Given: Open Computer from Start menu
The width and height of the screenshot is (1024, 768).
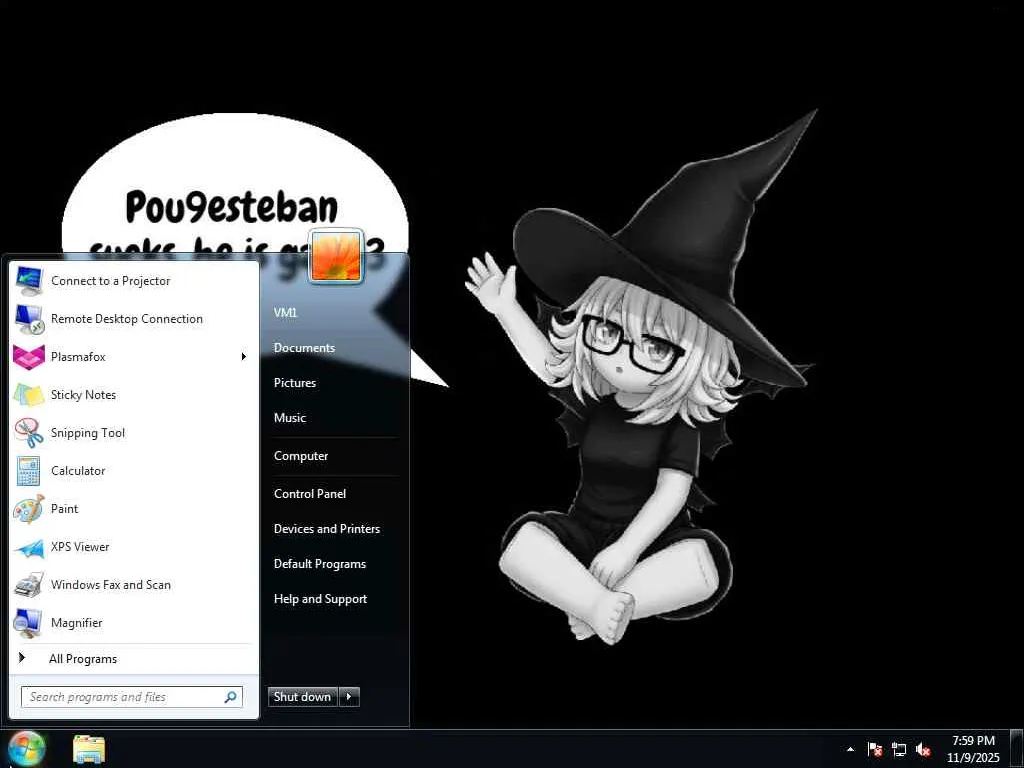Looking at the screenshot, I should tap(301, 456).
